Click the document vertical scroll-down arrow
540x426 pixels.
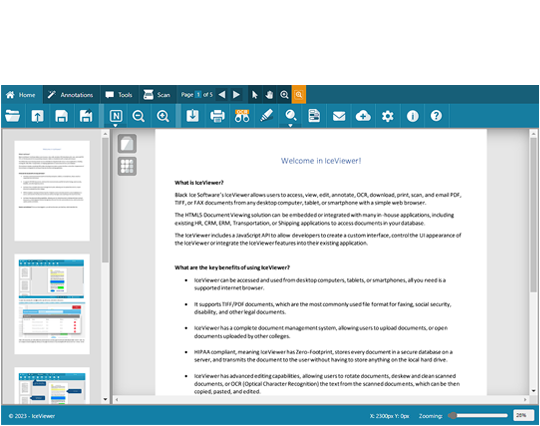pyautogui.click(x=533, y=391)
